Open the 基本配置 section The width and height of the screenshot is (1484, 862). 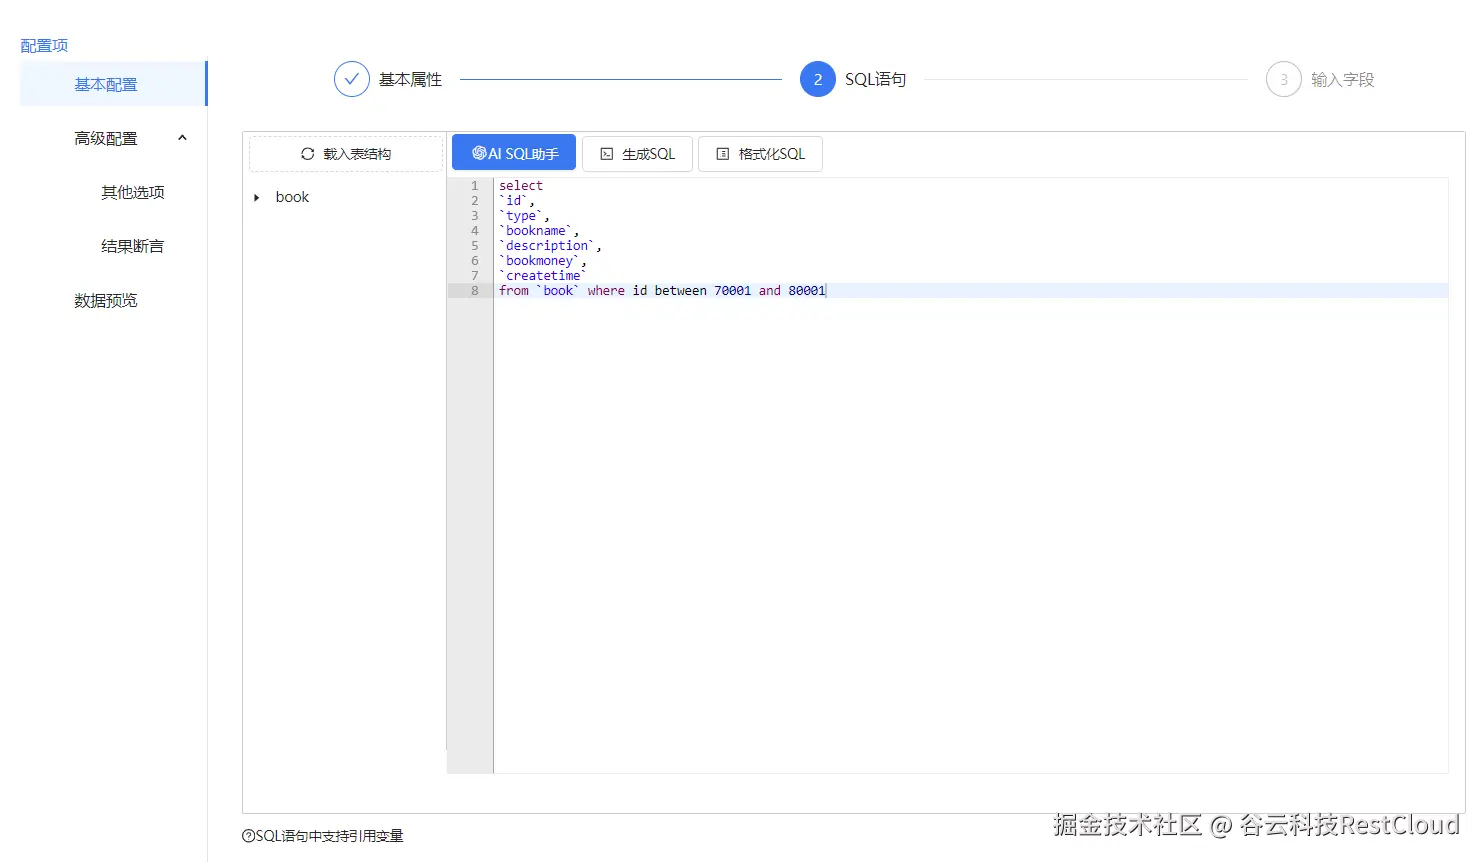[x=112, y=84]
